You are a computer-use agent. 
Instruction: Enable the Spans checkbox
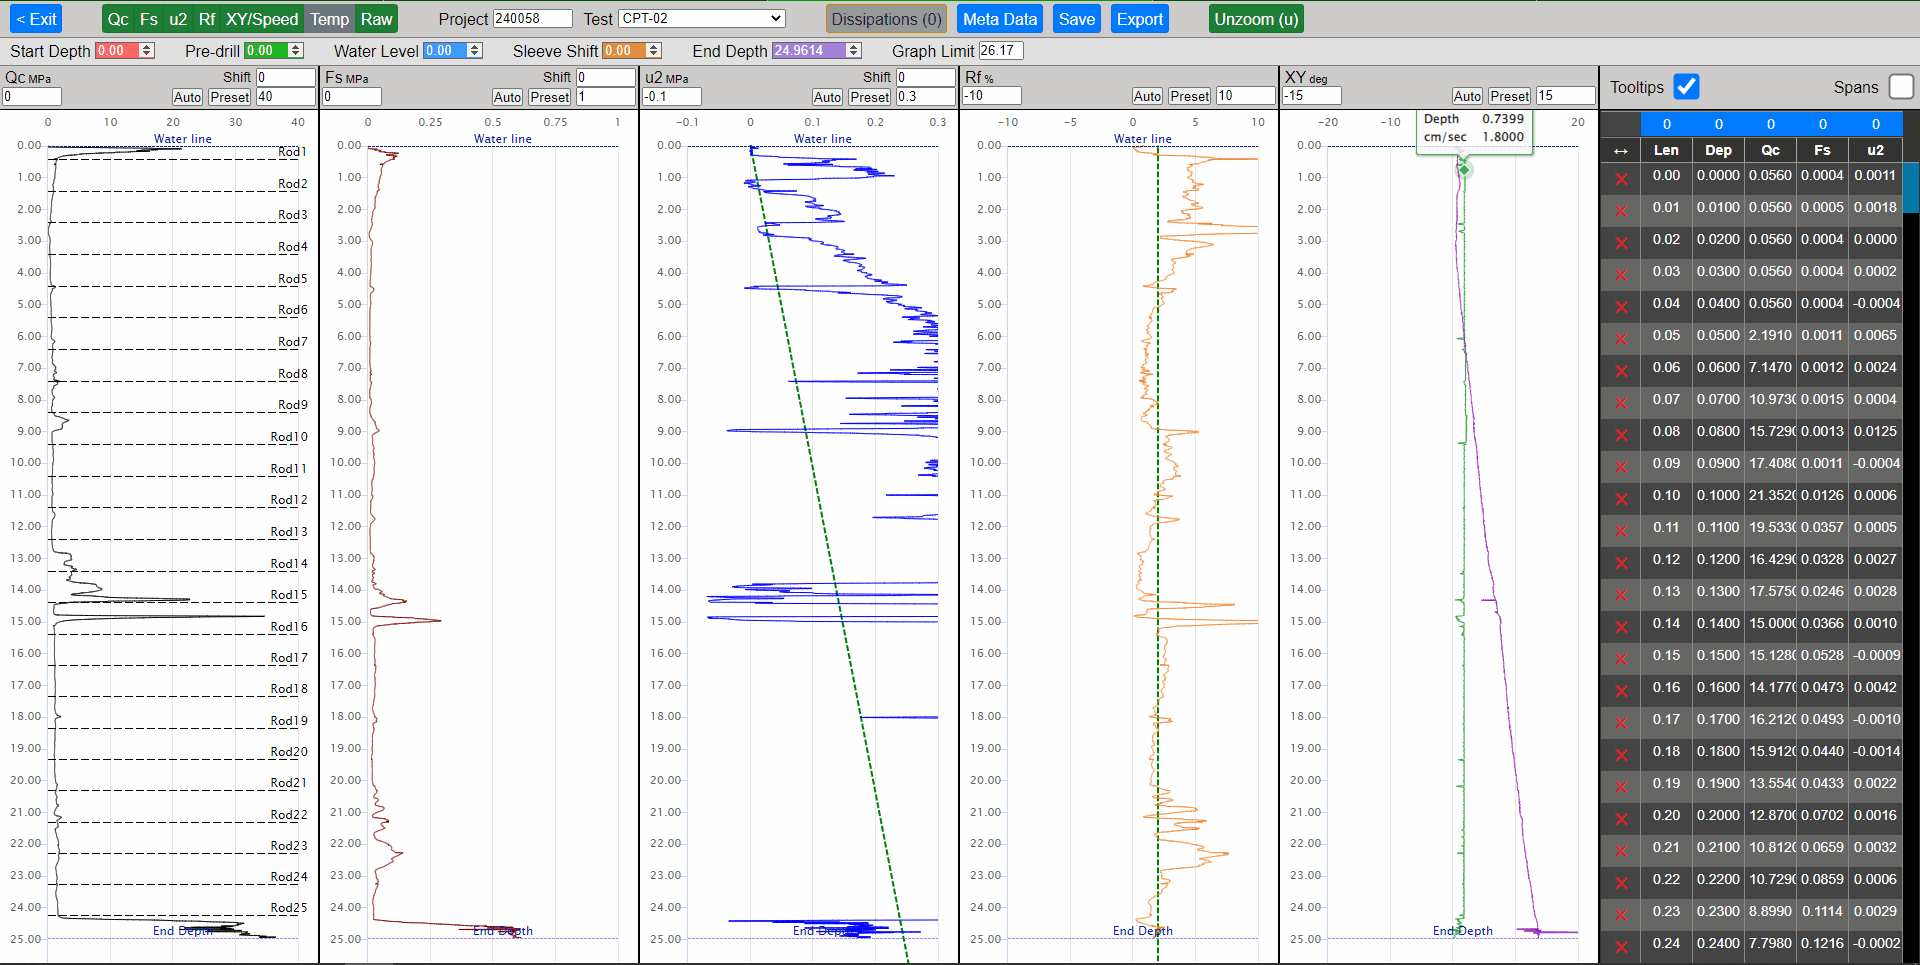tap(1901, 87)
